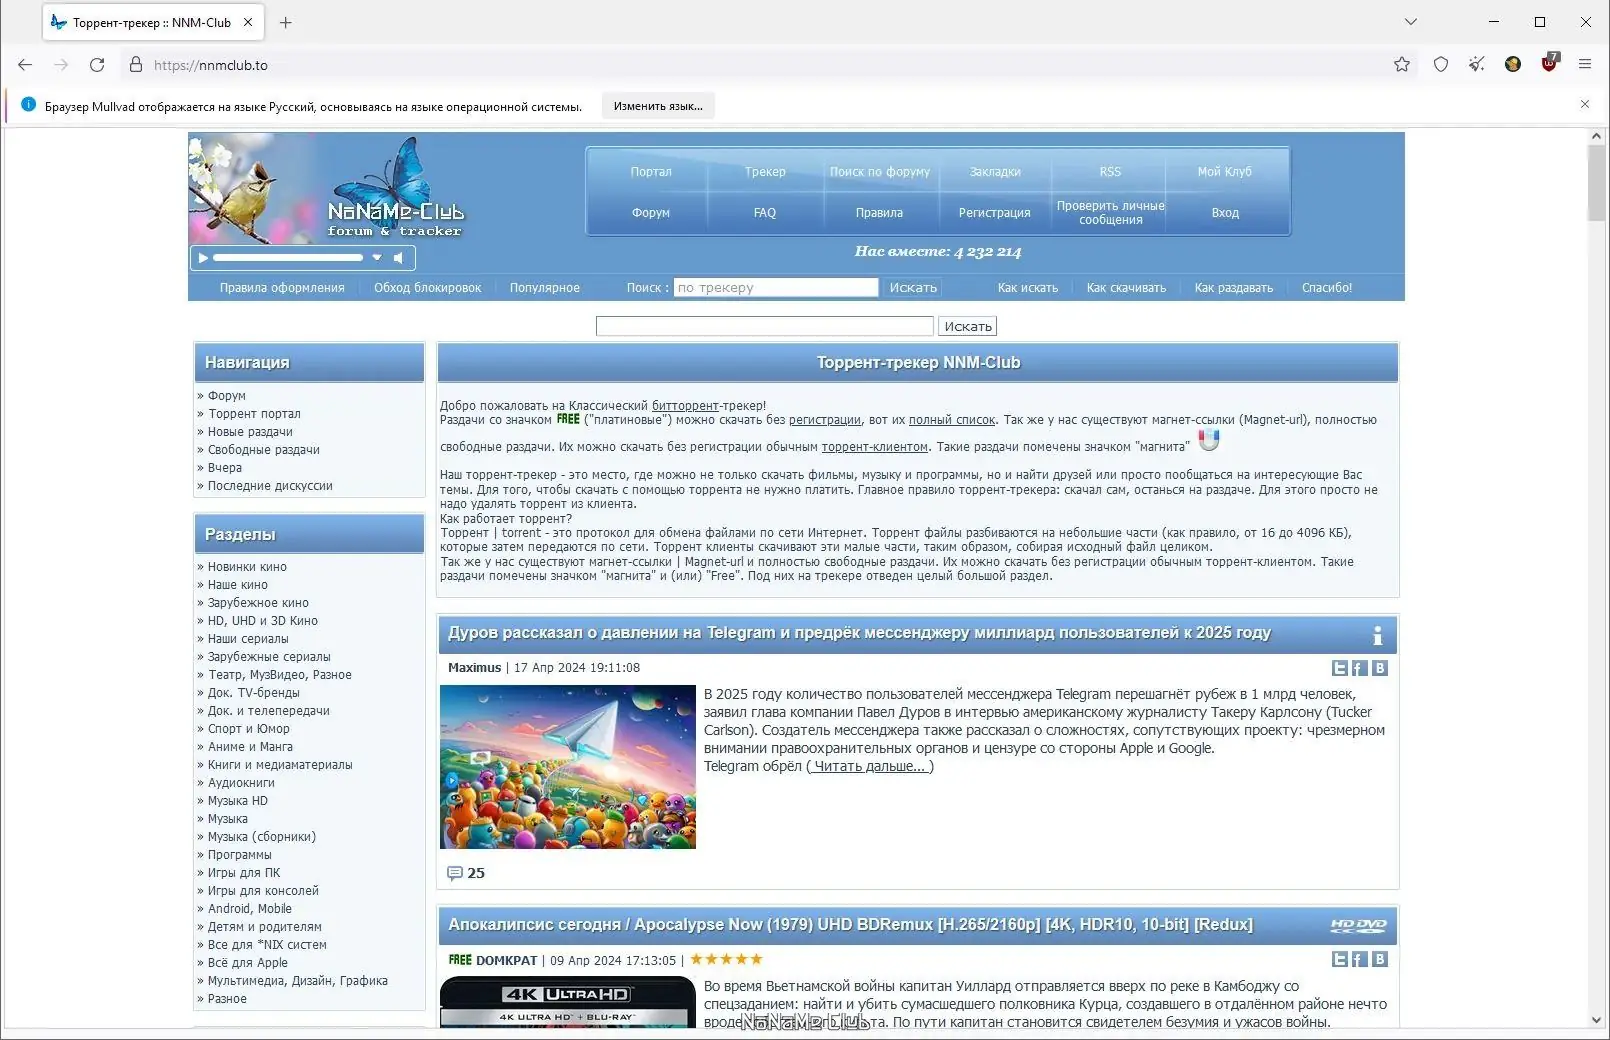This screenshot has height=1040, width=1610.
Task: Share the Дуров news on Twitter
Action: click(x=1340, y=668)
